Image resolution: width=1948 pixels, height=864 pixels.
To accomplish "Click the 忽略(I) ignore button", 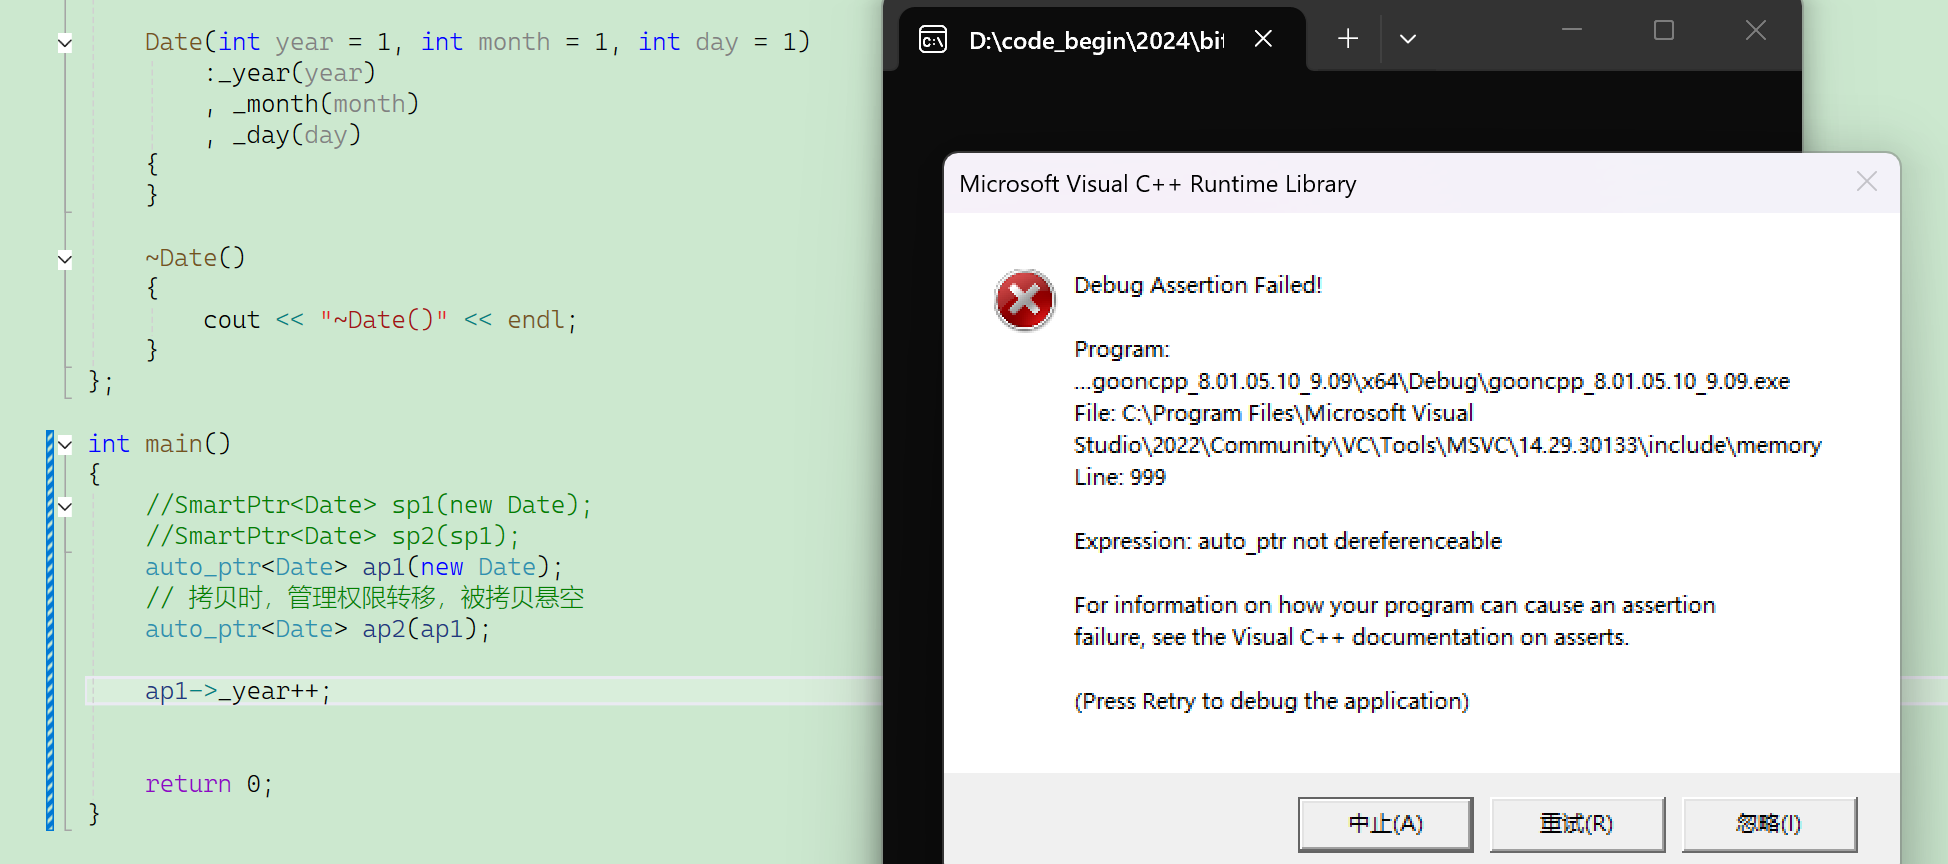I will [x=1769, y=824].
